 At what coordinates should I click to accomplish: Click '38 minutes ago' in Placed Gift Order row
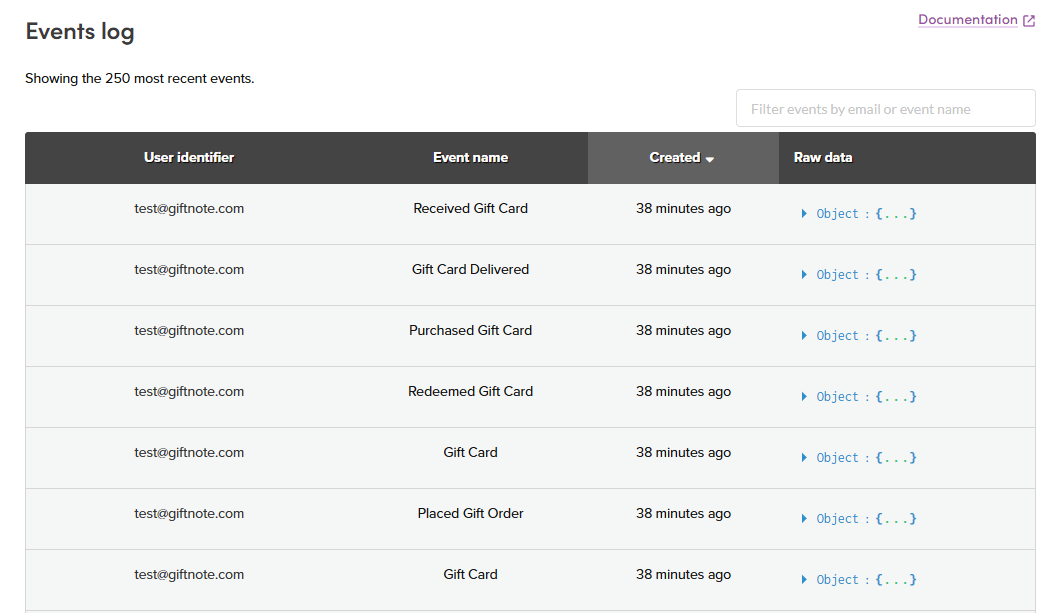683,513
